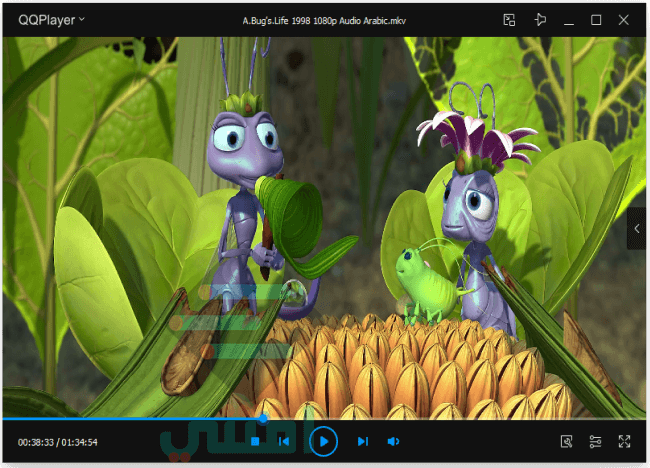Skip to the next video
Image resolution: width=650 pixels, height=468 pixels.
tap(363, 441)
